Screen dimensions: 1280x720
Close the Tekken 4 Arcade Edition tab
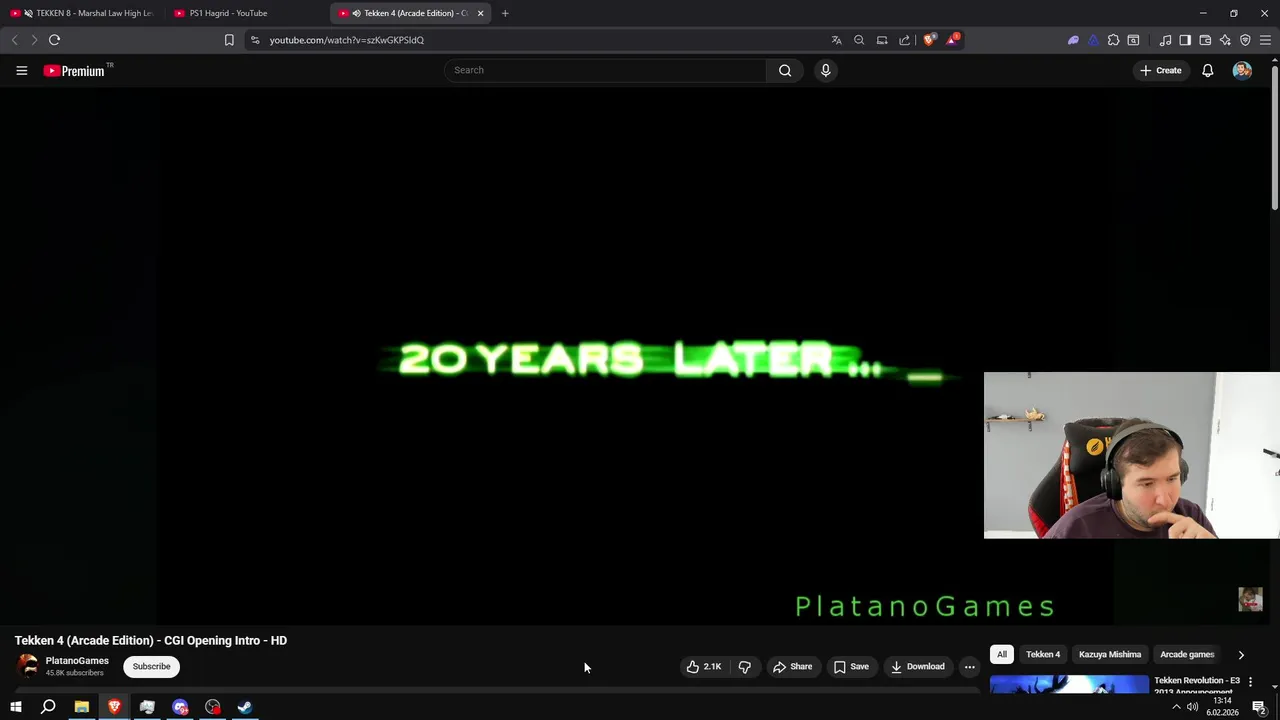click(x=480, y=13)
